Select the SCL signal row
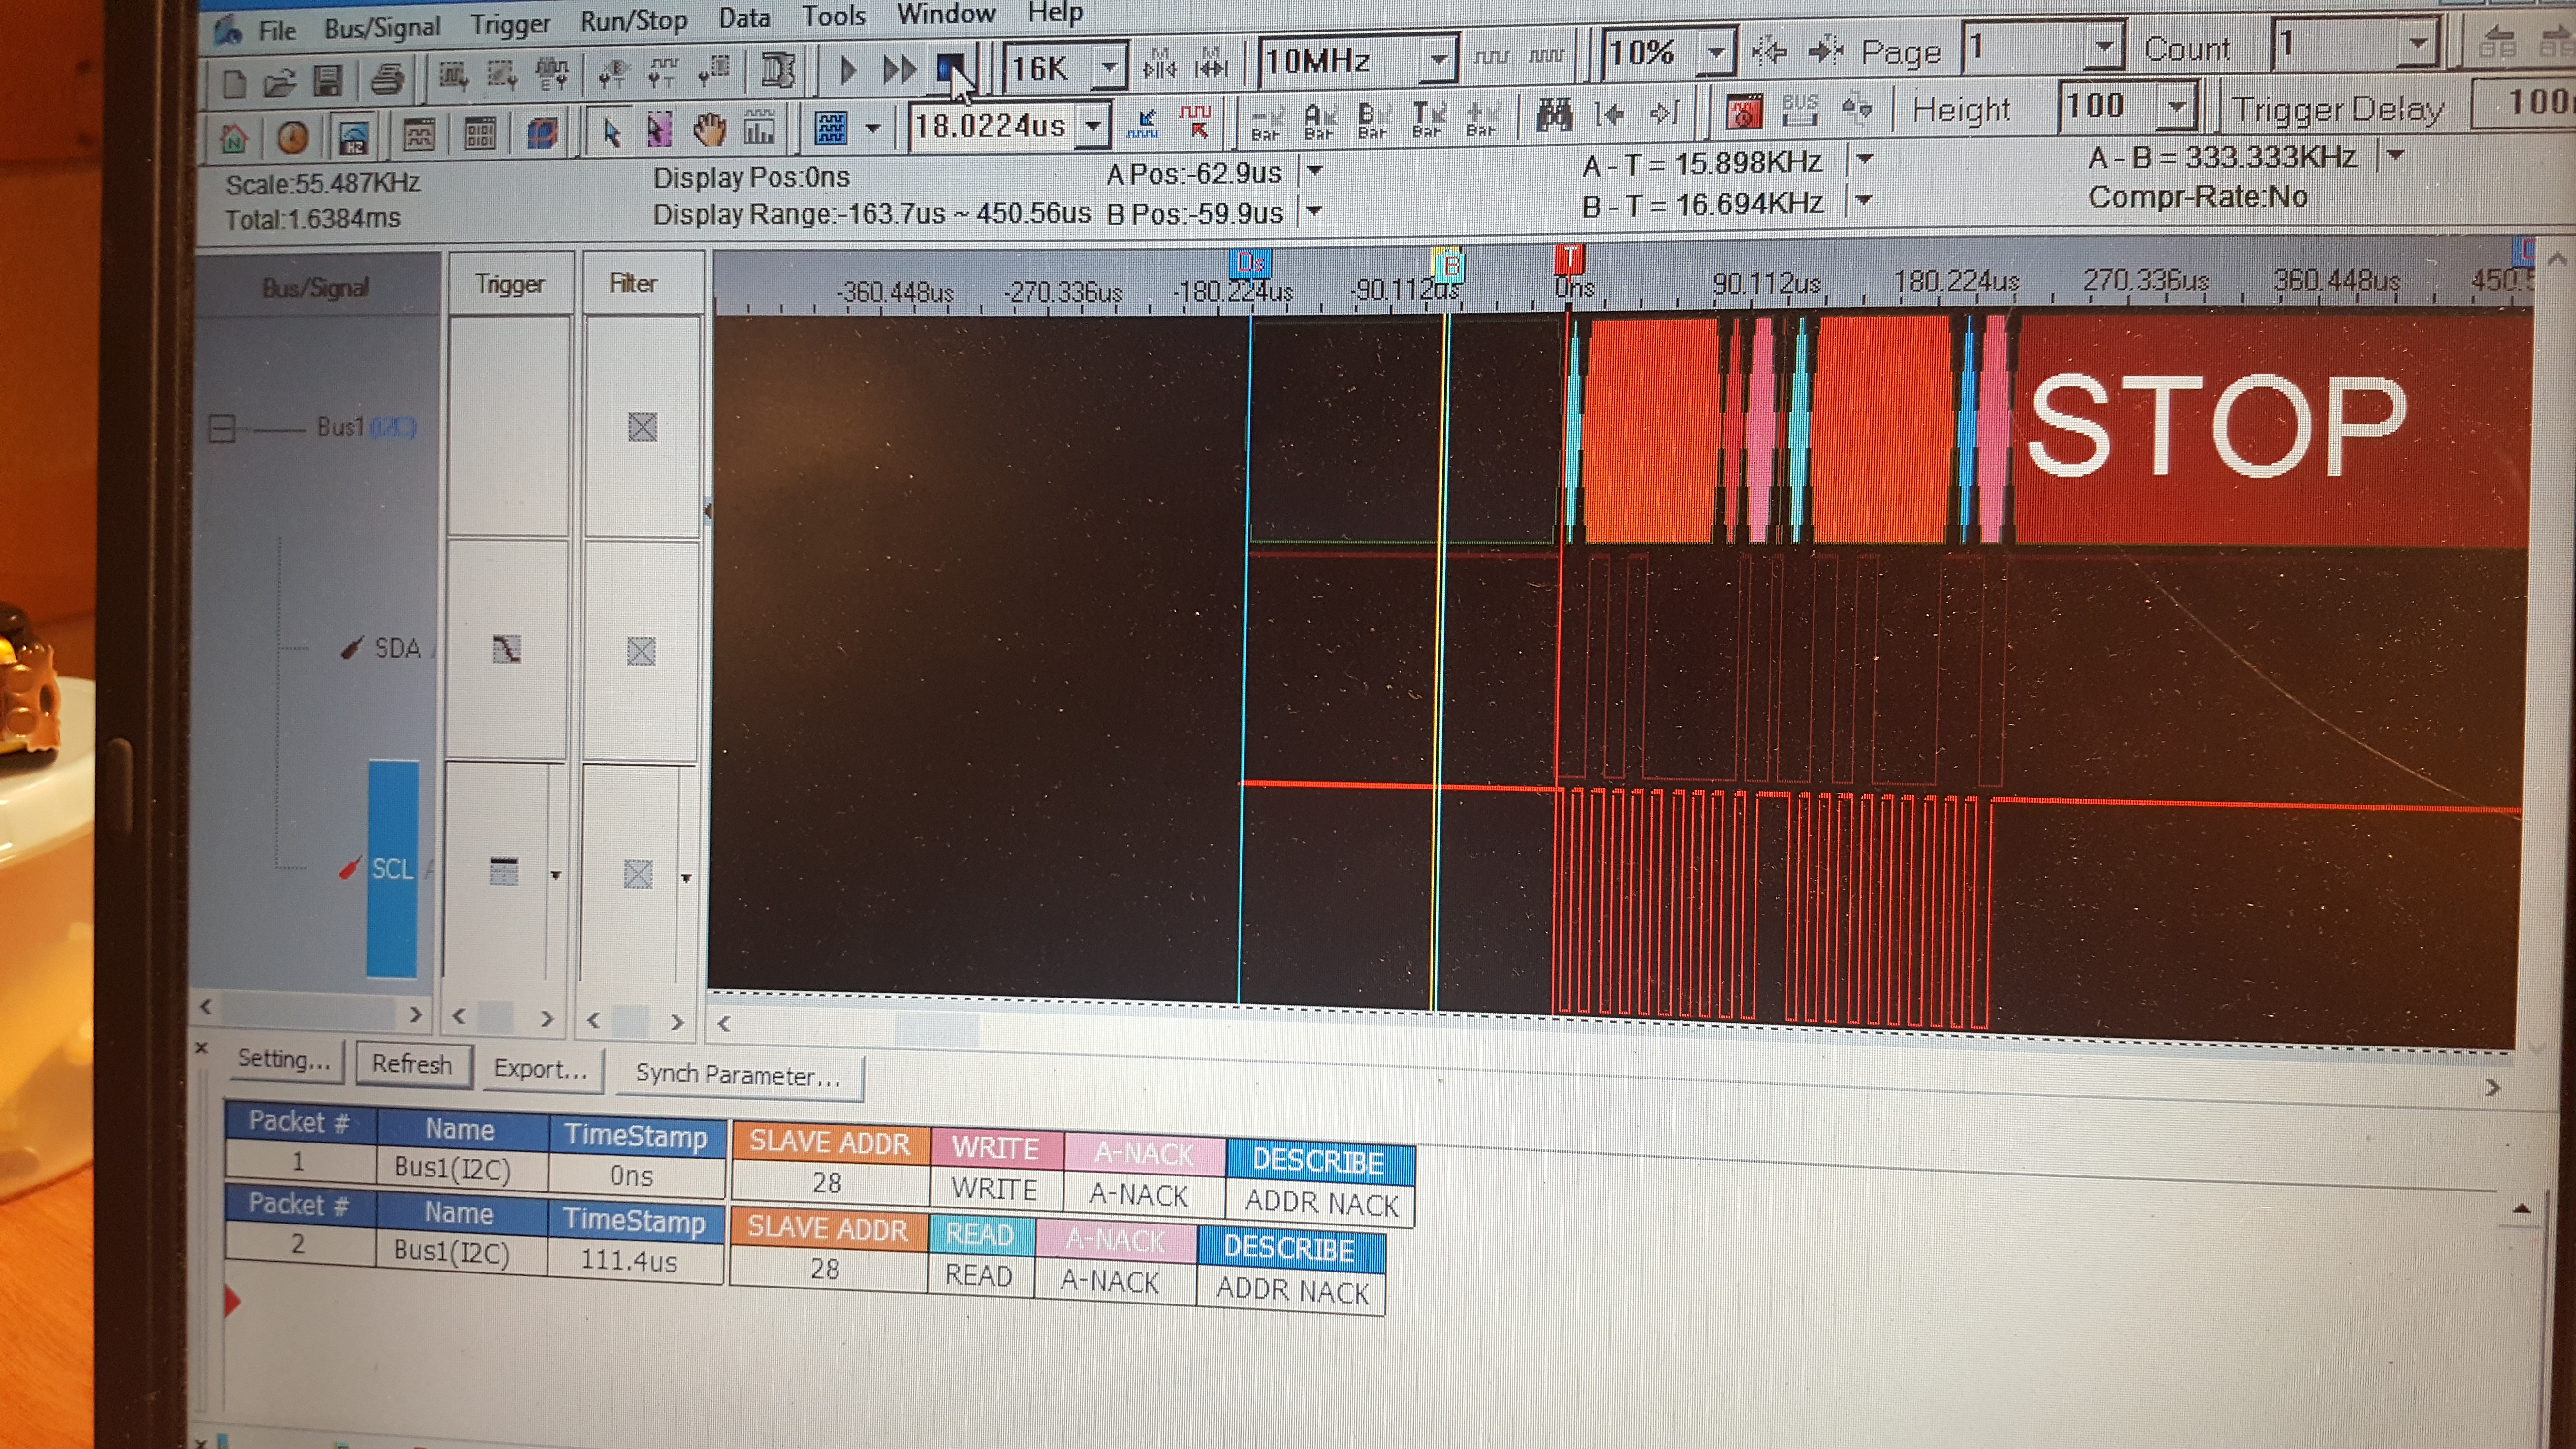This screenshot has width=2576, height=1449. click(x=392, y=868)
